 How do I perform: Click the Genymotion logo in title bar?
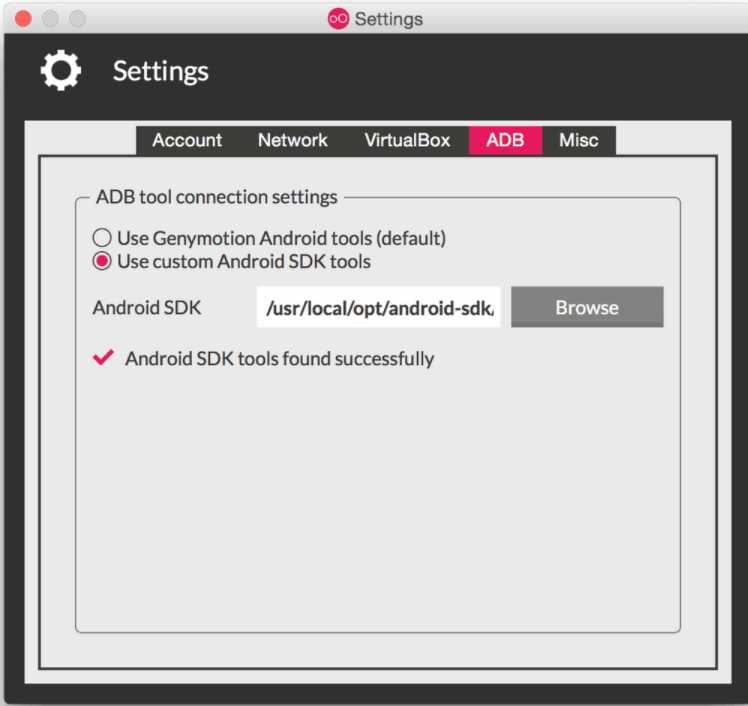338,19
